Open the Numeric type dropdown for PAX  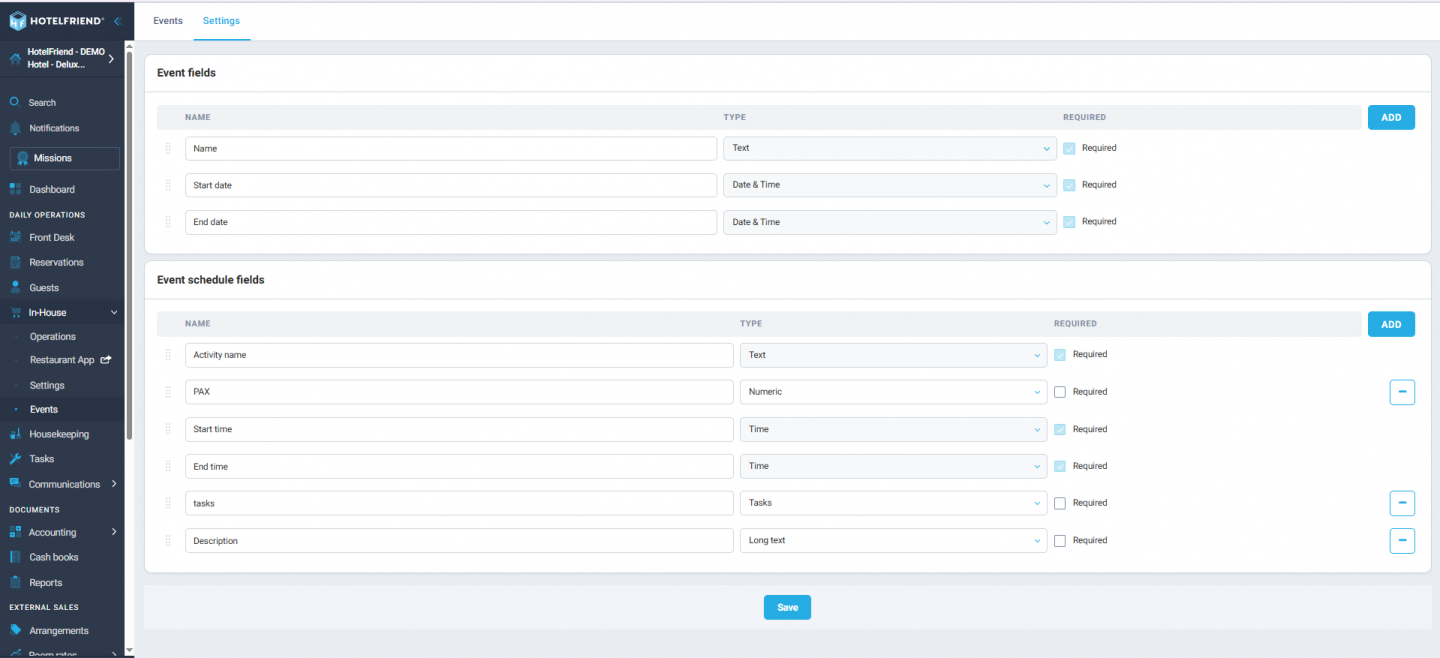pyautogui.click(x=893, y=392)
